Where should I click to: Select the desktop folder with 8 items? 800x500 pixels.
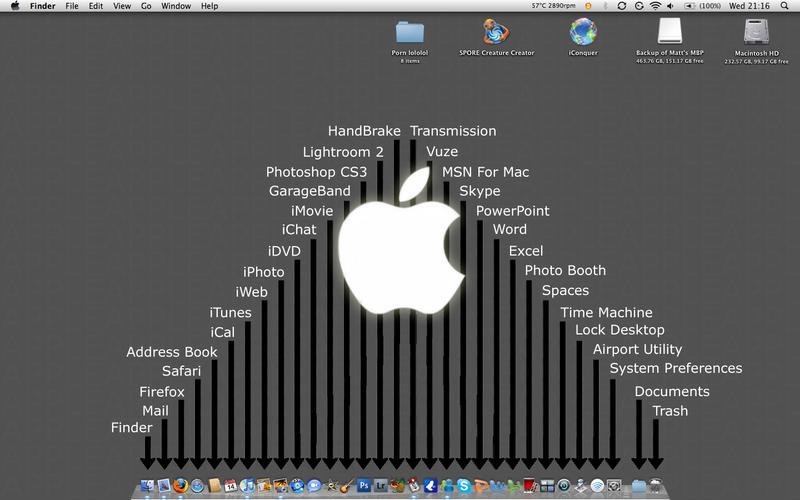point(410,32)
